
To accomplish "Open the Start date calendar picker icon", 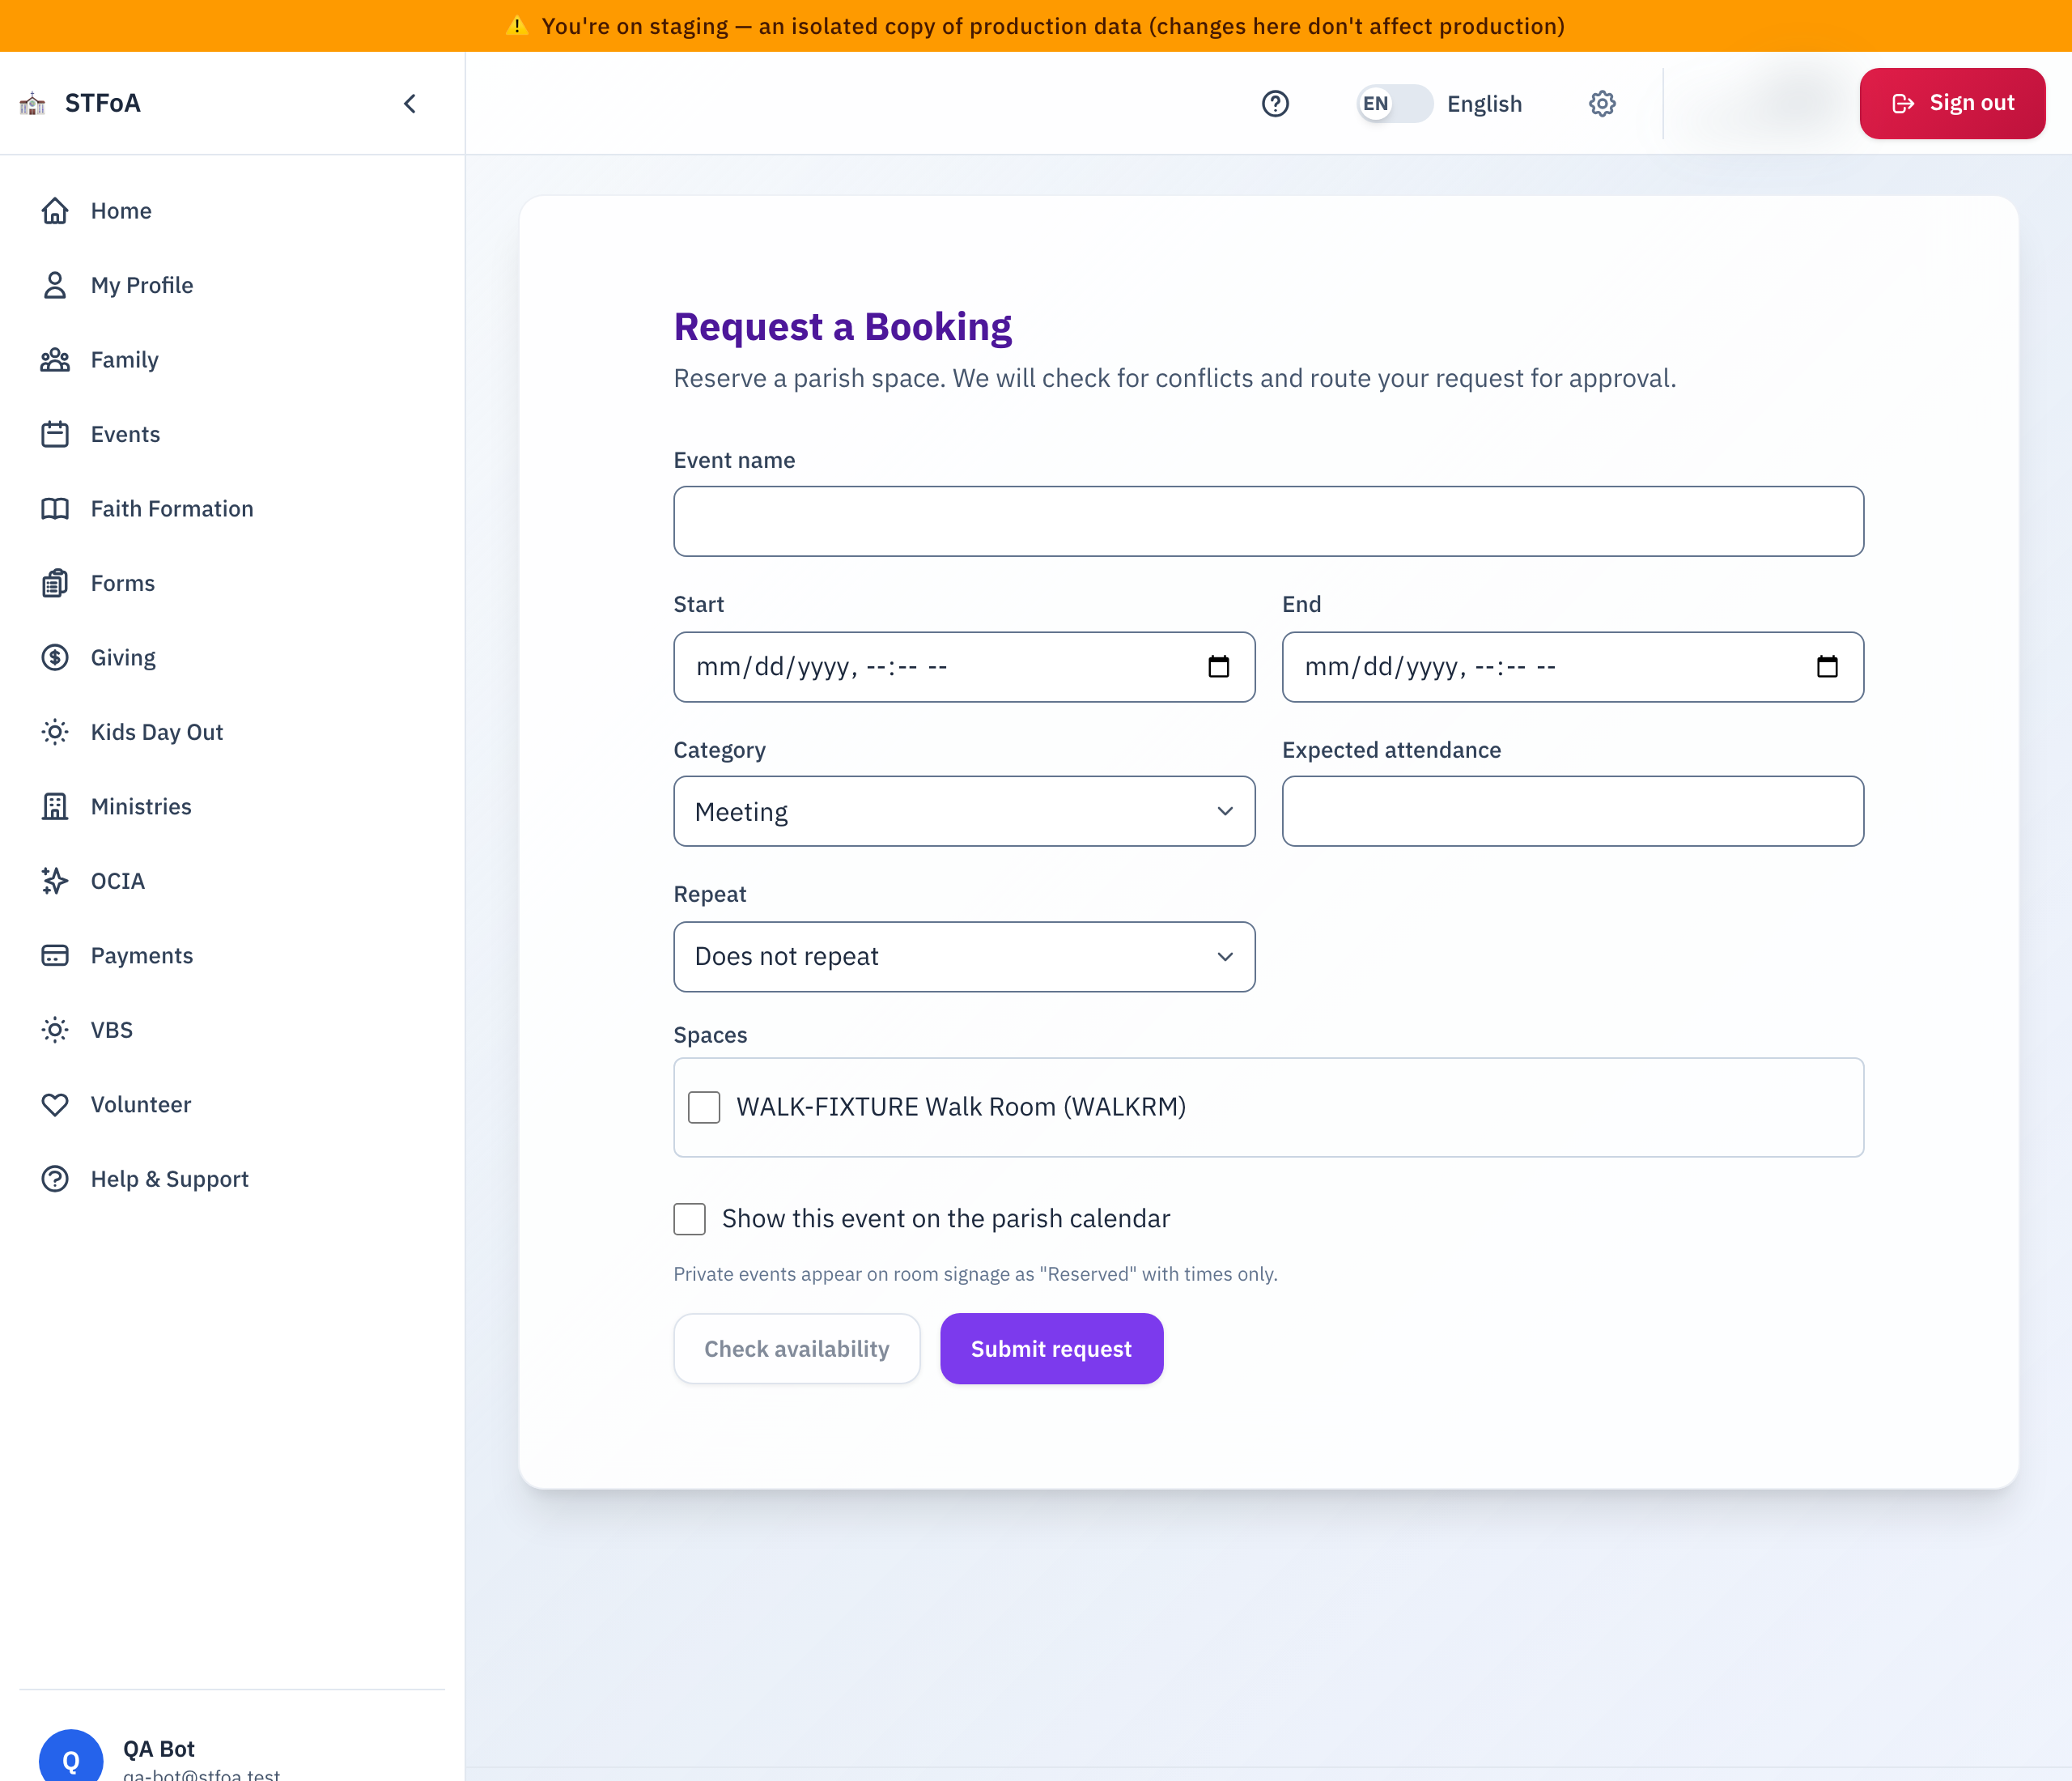I will click(1218, 667).
